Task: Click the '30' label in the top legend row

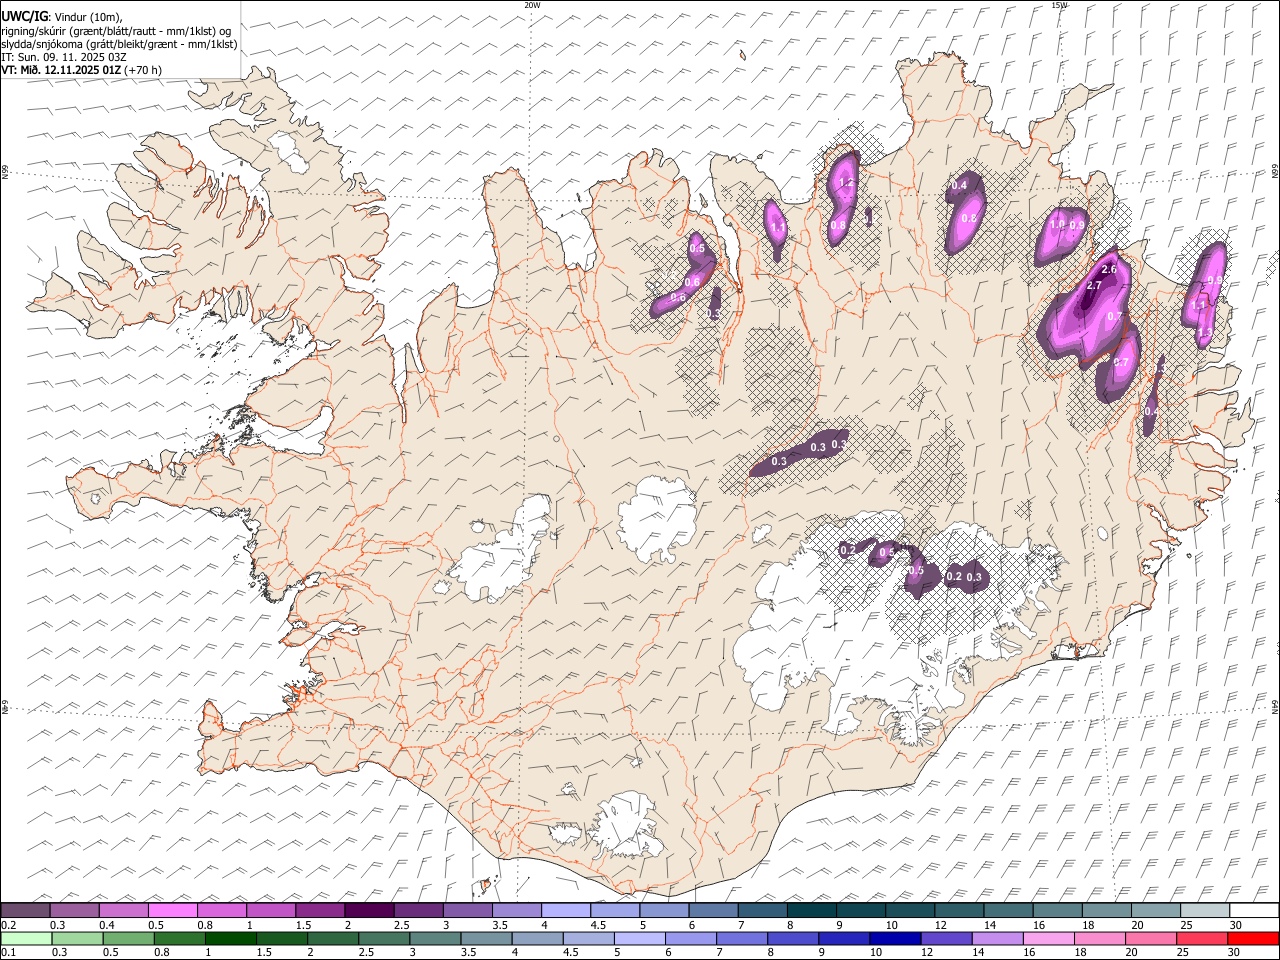Action: [1235, 924]
